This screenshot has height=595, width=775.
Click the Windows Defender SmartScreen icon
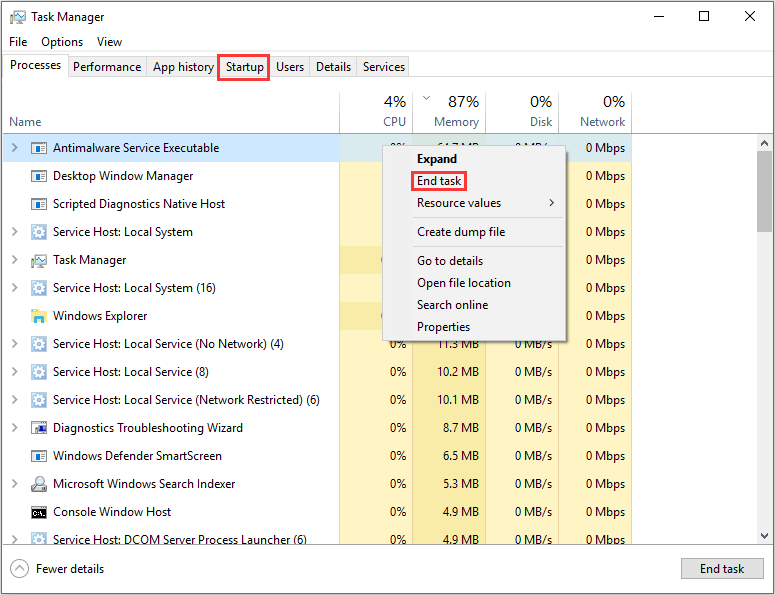(39, 456)
